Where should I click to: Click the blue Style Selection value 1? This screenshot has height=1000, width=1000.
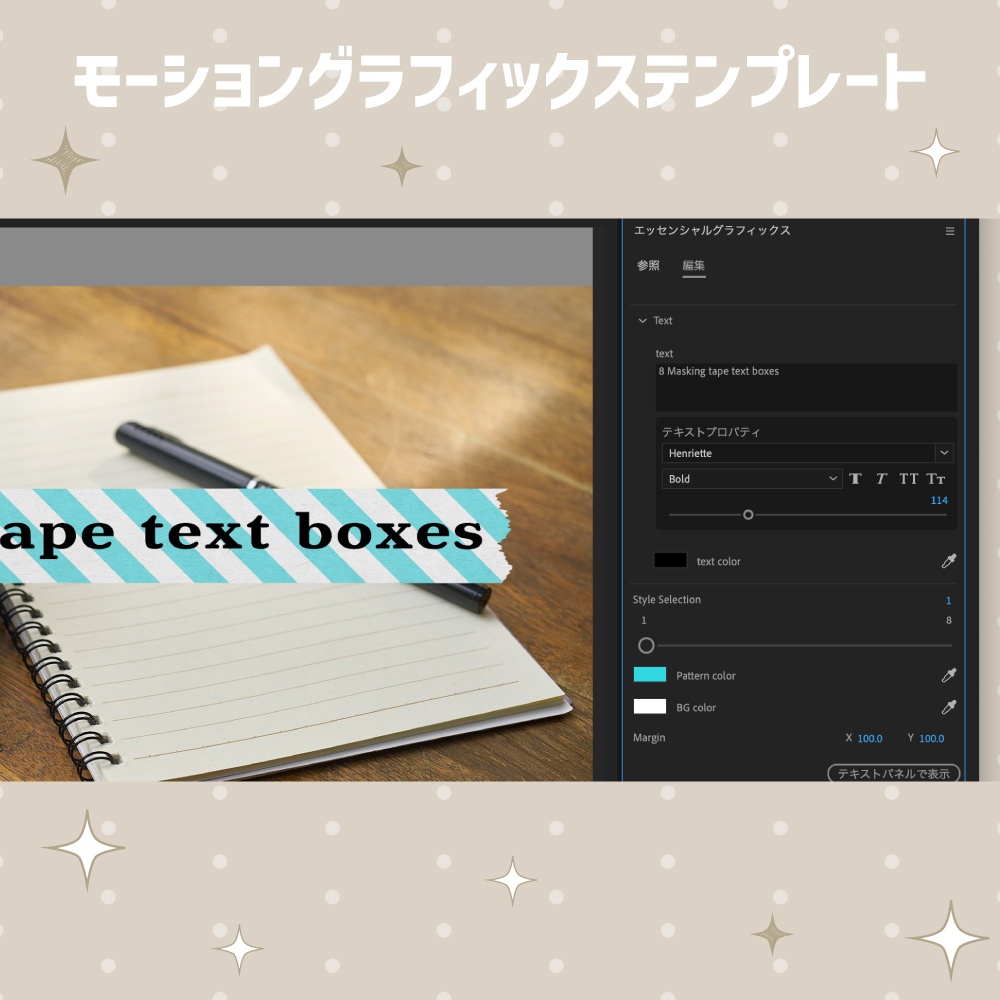click(x=947, y=600)
